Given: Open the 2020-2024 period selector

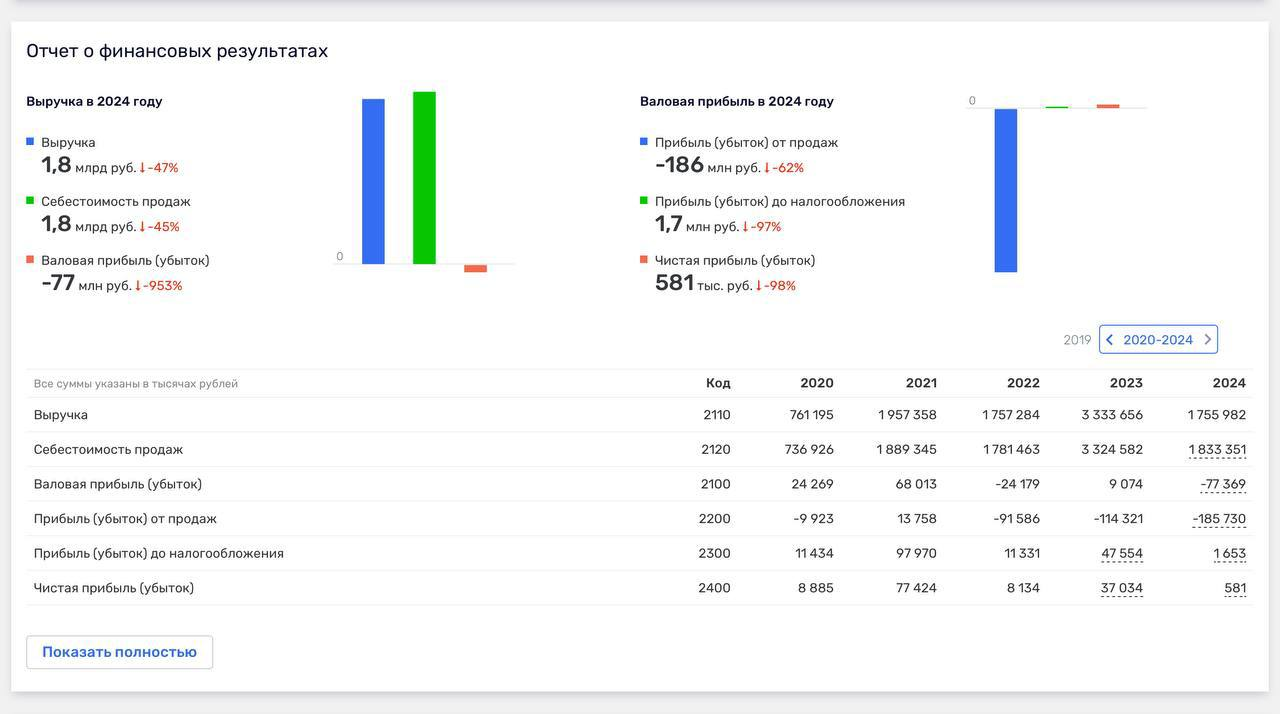Looking at the screenshot, I should click(x=1158, y=340).
